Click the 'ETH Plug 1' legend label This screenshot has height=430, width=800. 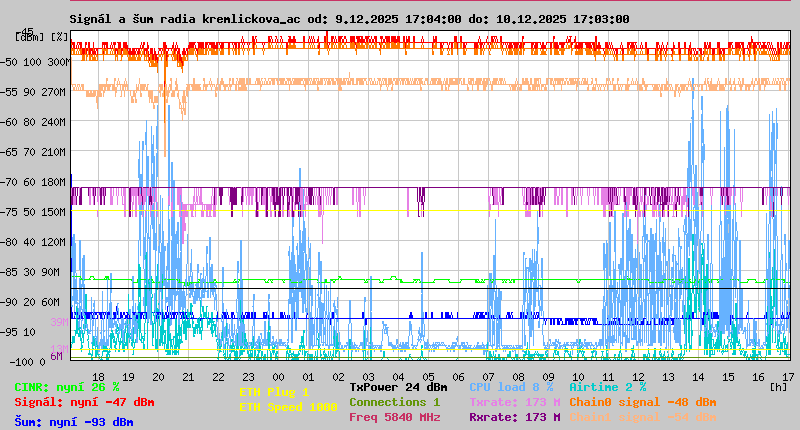coord(274,392)
